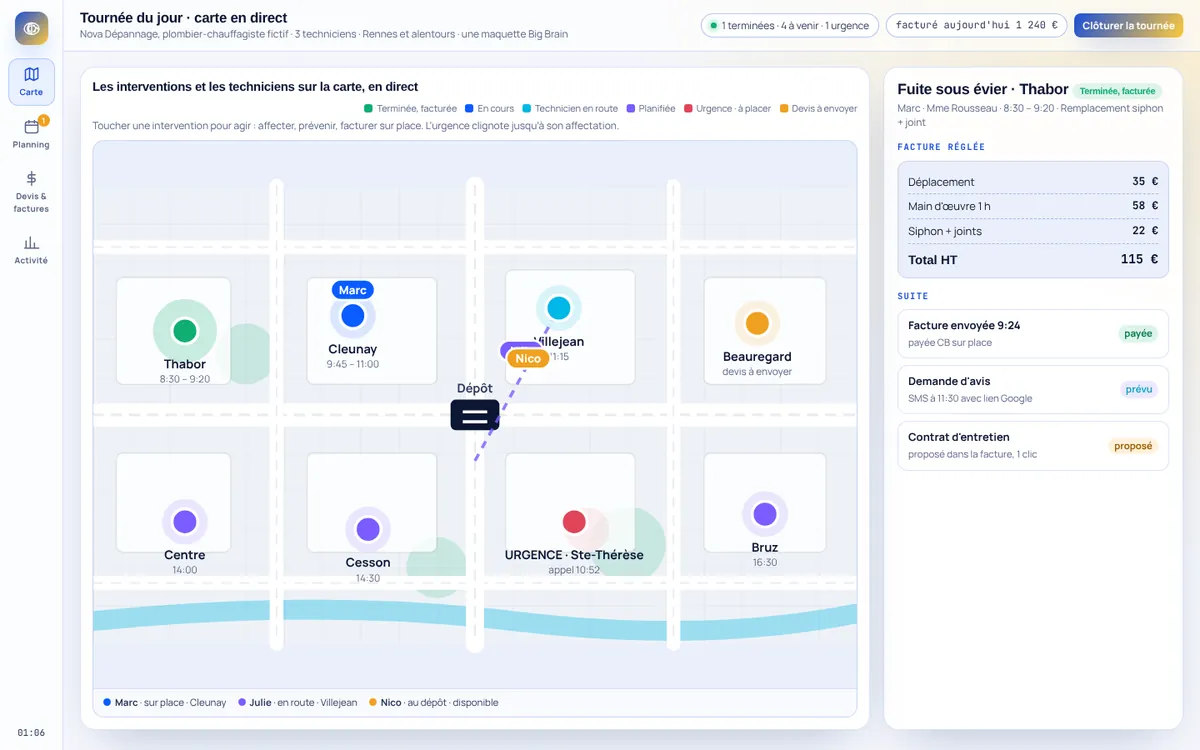
Task: Click 'Julie · en route · Villejean' status
Action: coord(297,703)
